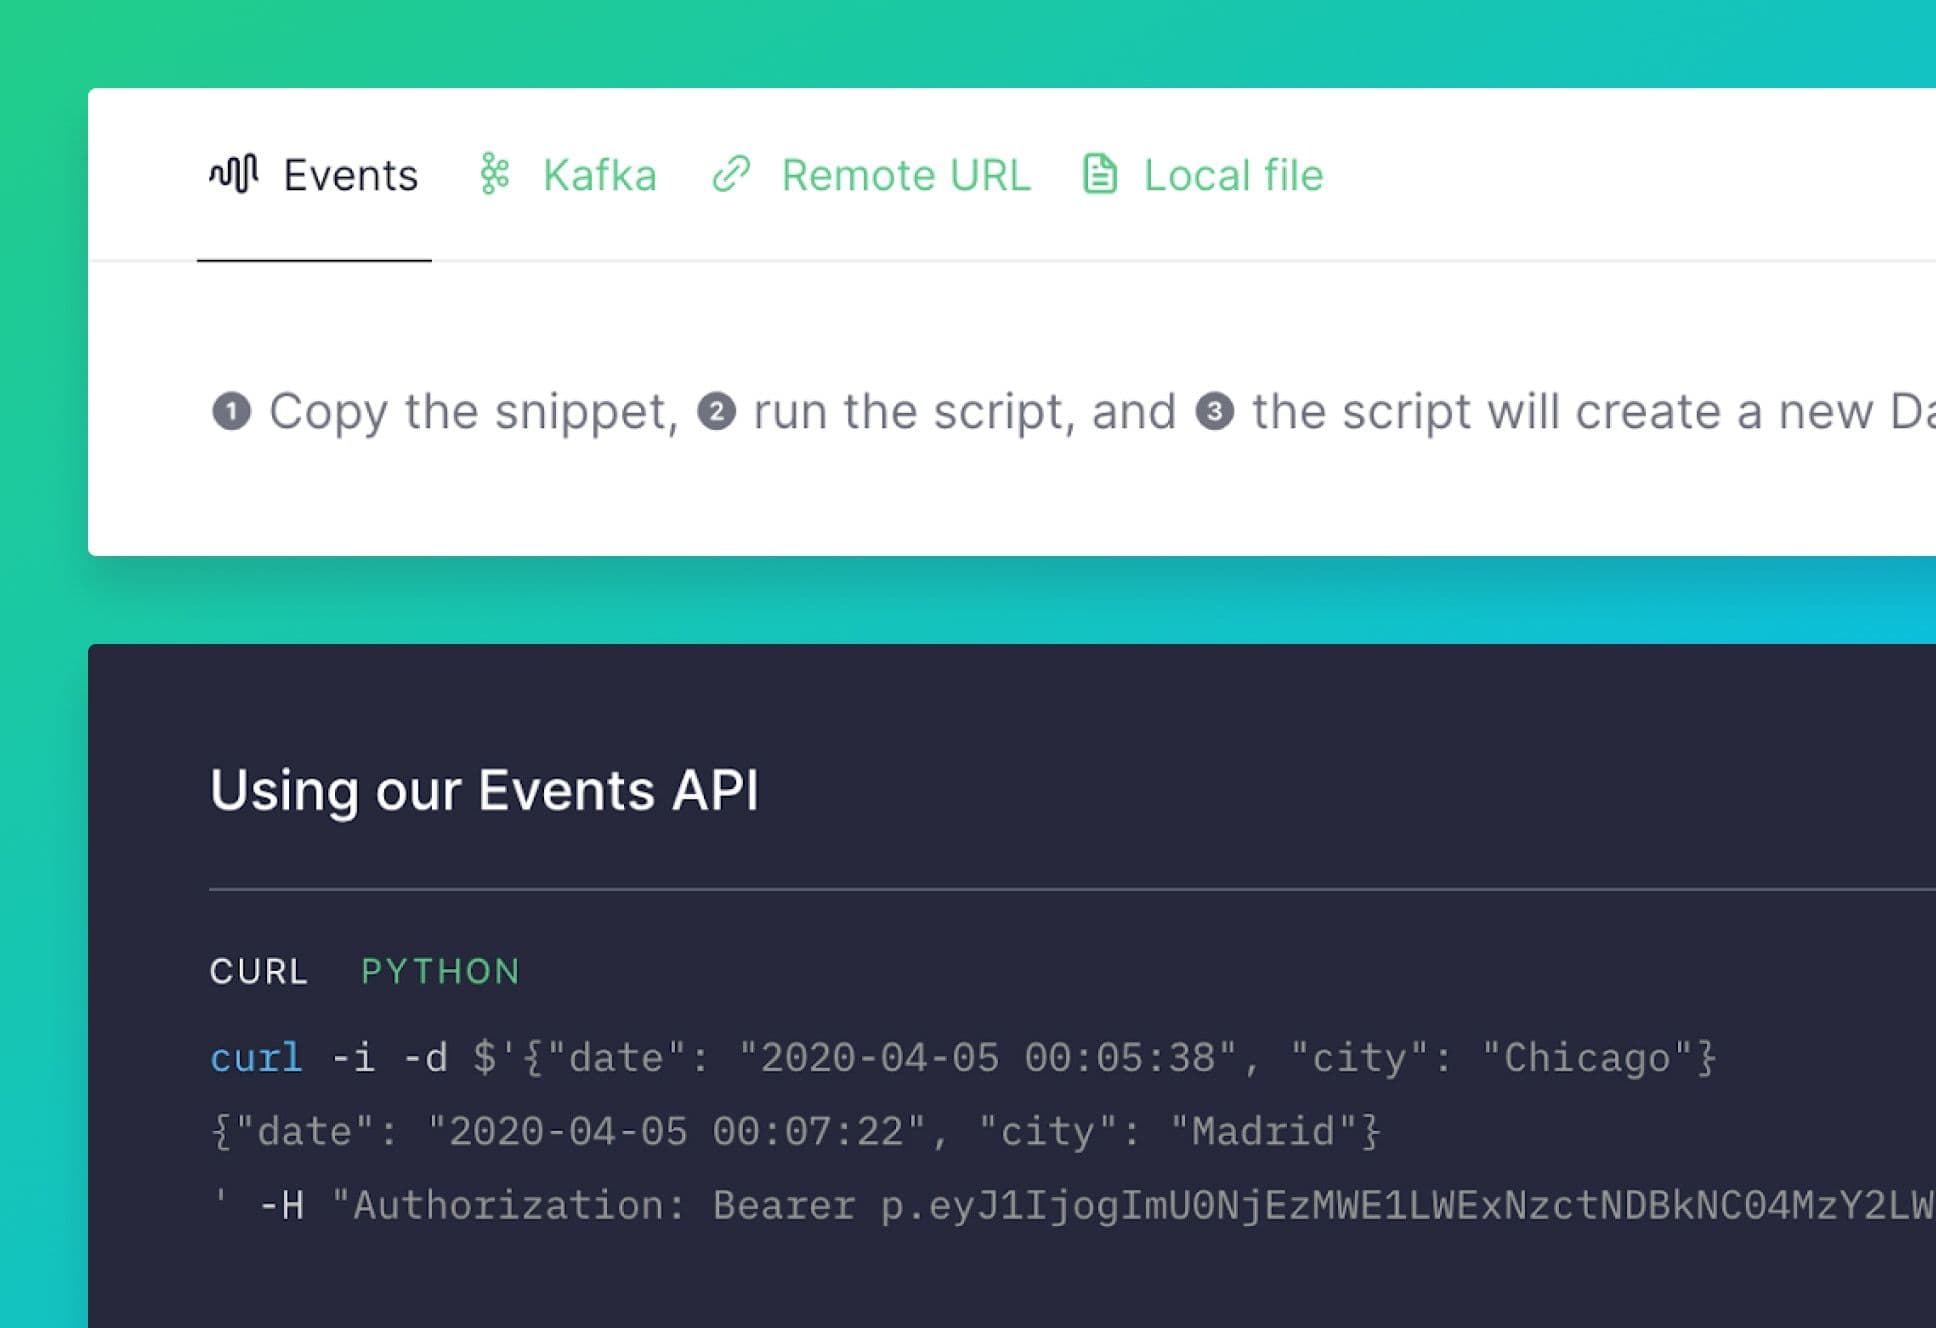Click the Events waveform icon
Screen dimensions: 1936x1328
click(234, 174)
